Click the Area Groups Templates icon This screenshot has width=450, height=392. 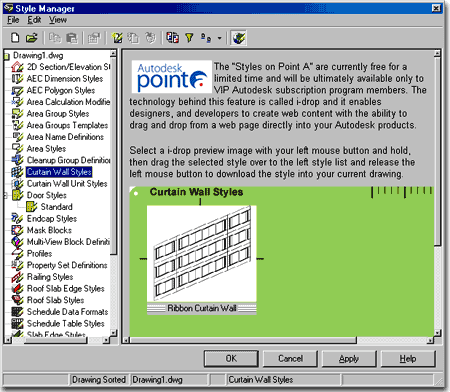(17, 125)
